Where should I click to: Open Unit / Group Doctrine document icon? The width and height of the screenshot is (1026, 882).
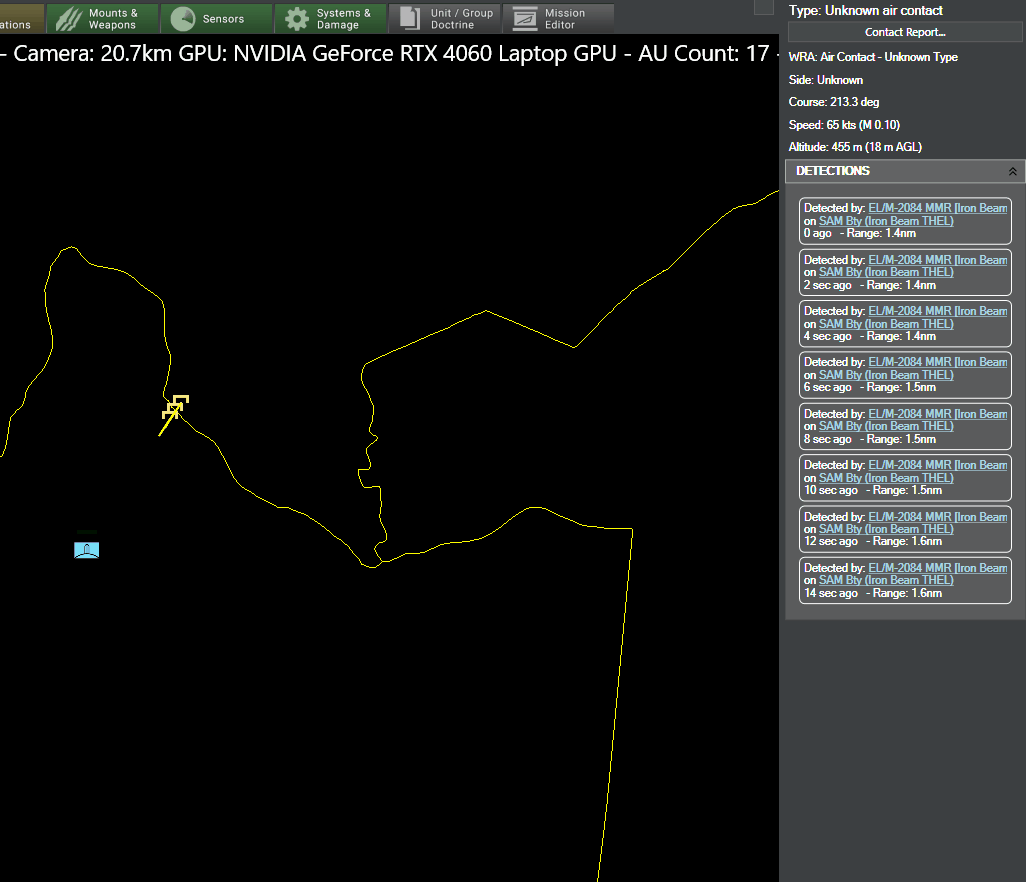click(410, 18)
